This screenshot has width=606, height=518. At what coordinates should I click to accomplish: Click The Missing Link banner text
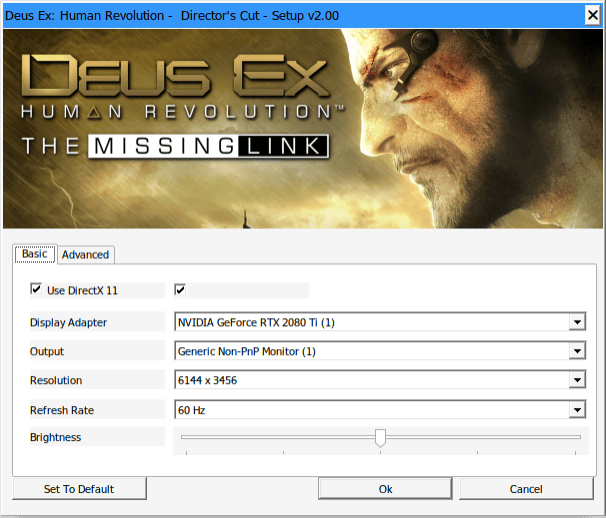[x=175, y=147]
